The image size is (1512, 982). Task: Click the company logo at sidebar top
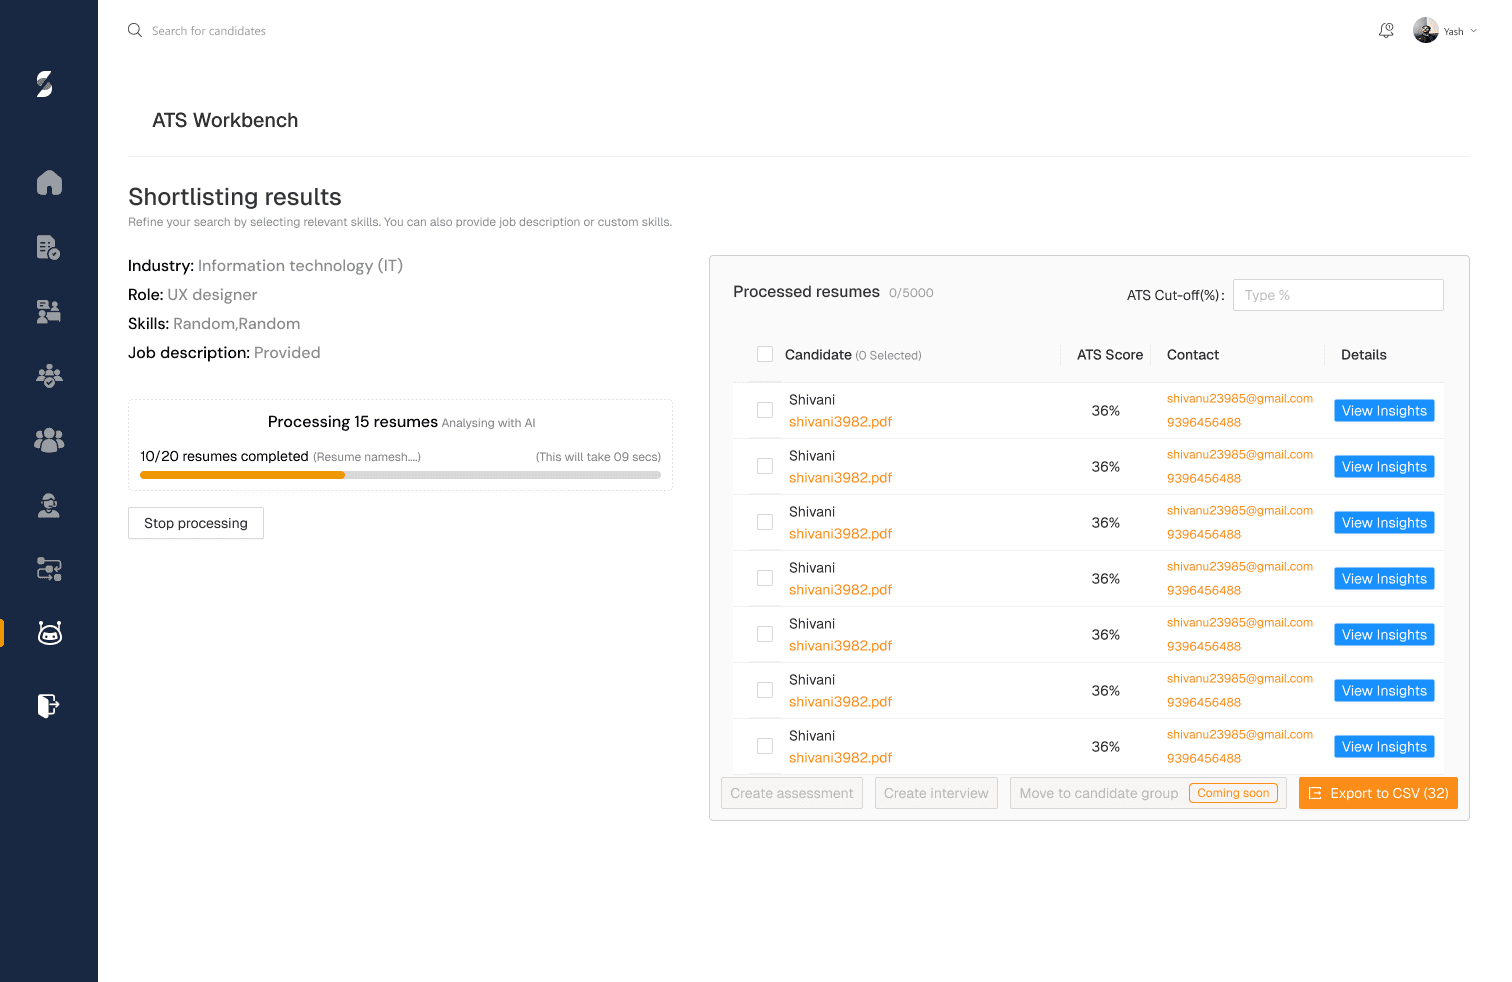[45, 84]
